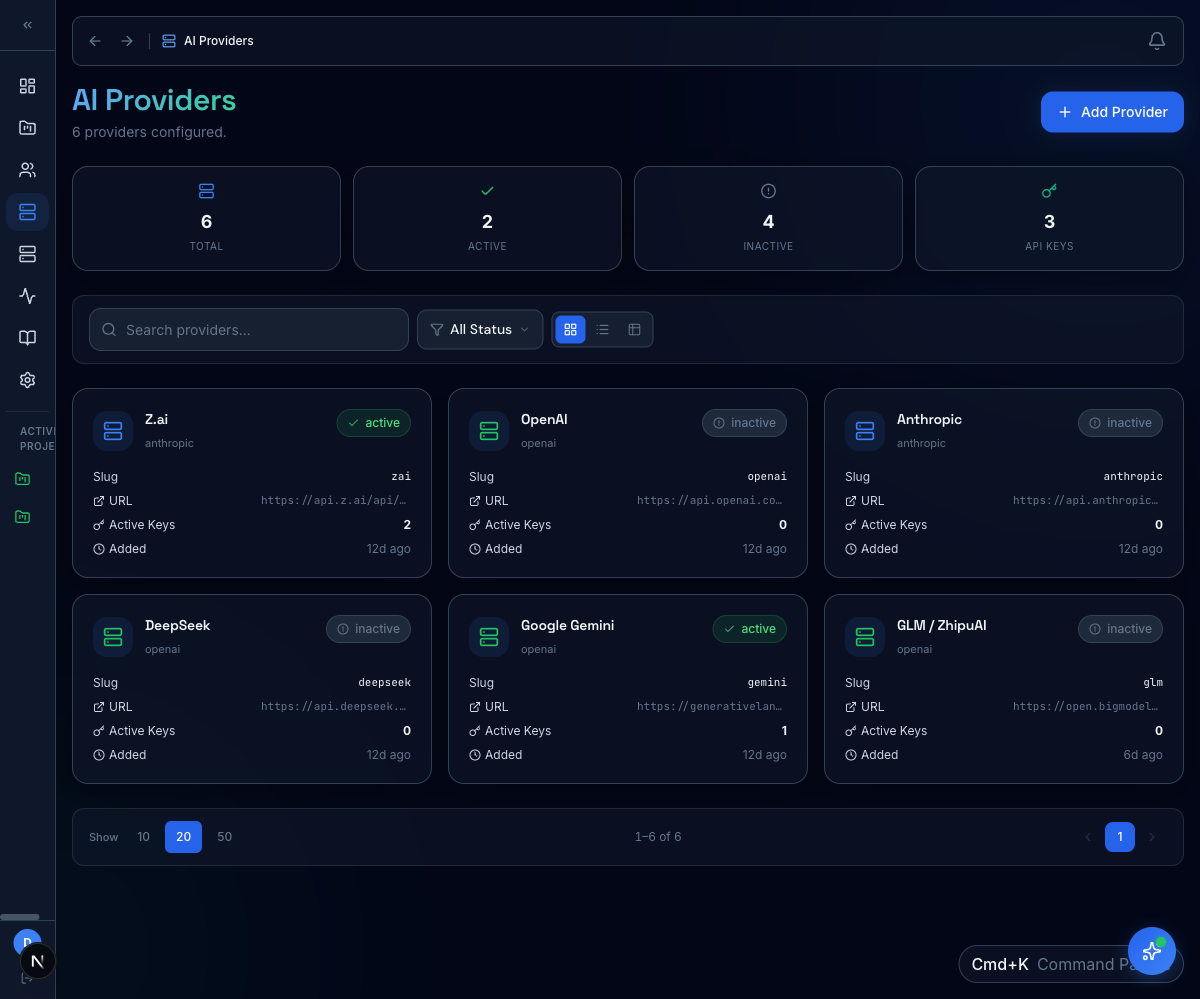Focus the Search providers field
1200x999 pixels.
pos(249,329)
